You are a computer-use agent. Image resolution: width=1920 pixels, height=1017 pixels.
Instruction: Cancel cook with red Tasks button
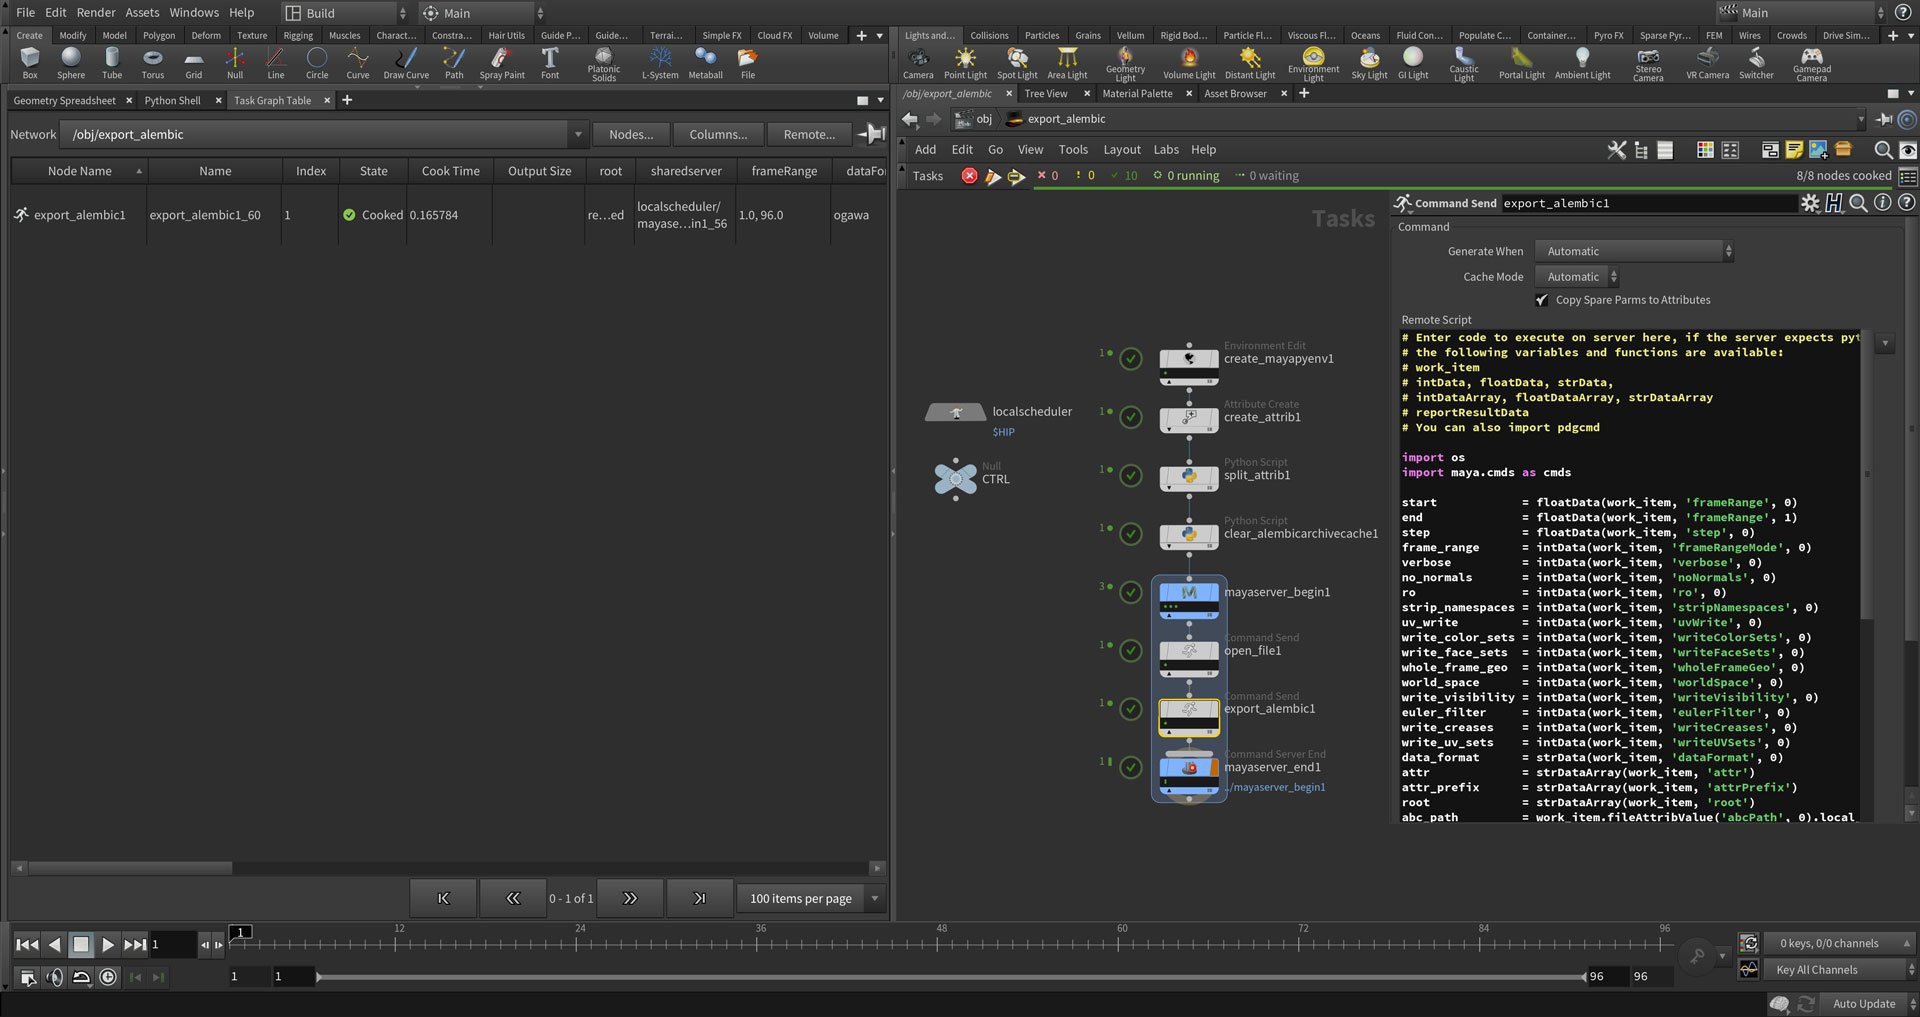click(969, 176)
